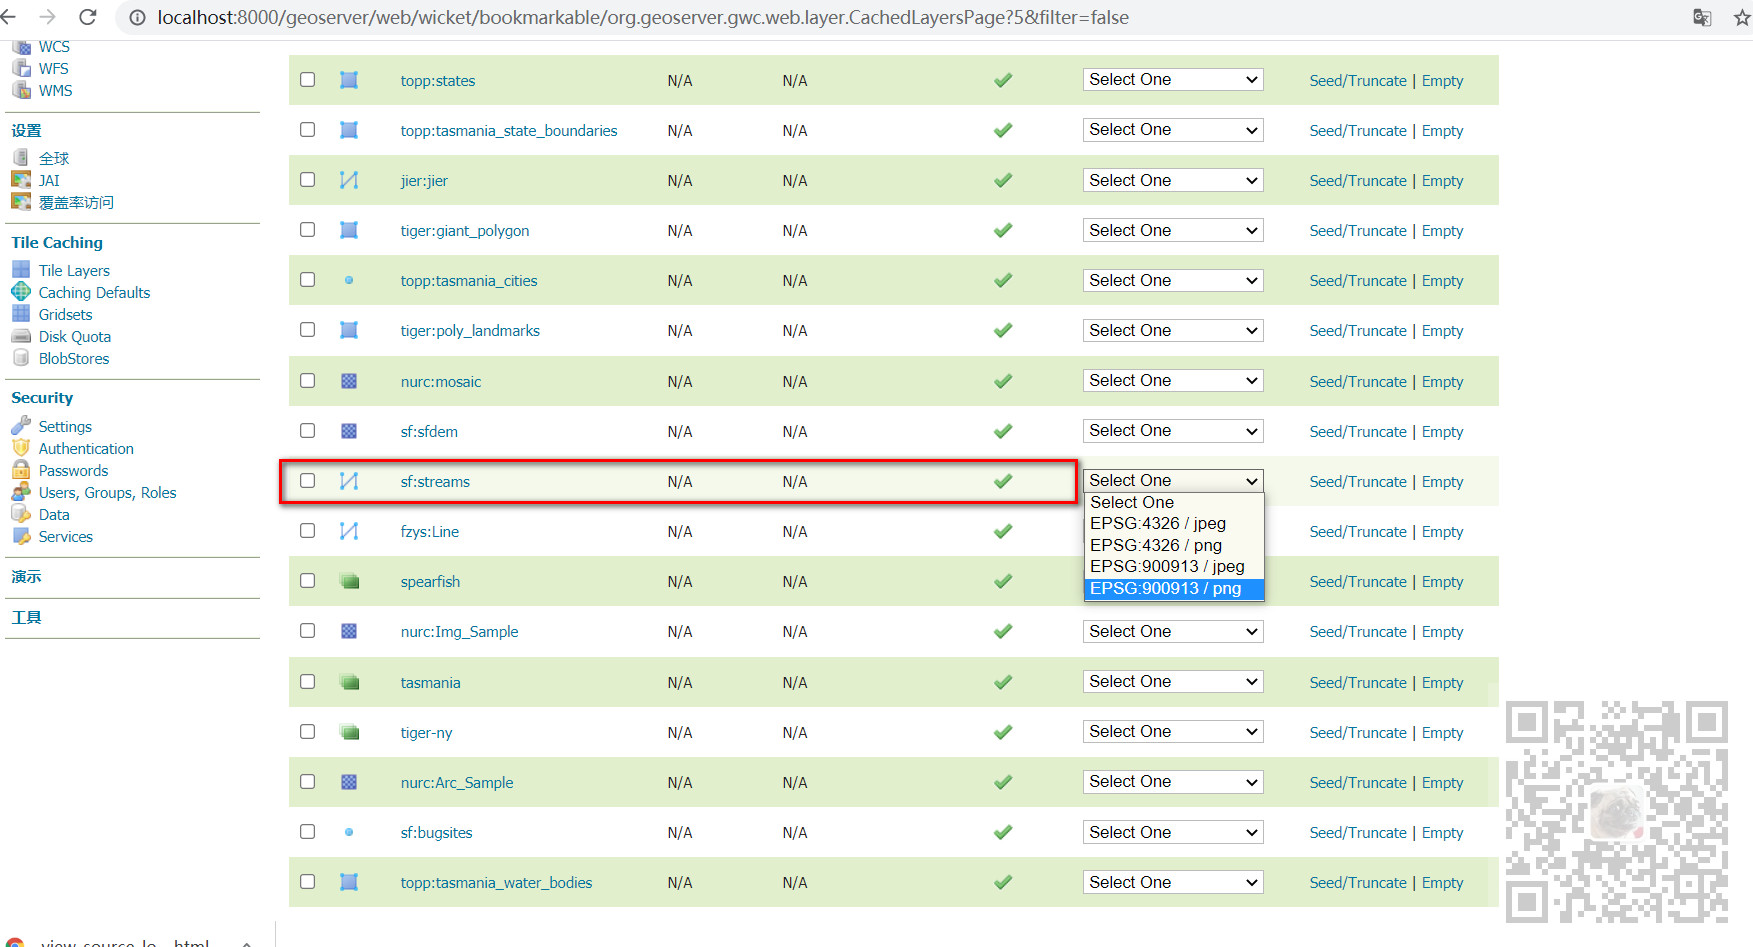Open the tiger:poly_landmarks layer link

click(470, 330)
